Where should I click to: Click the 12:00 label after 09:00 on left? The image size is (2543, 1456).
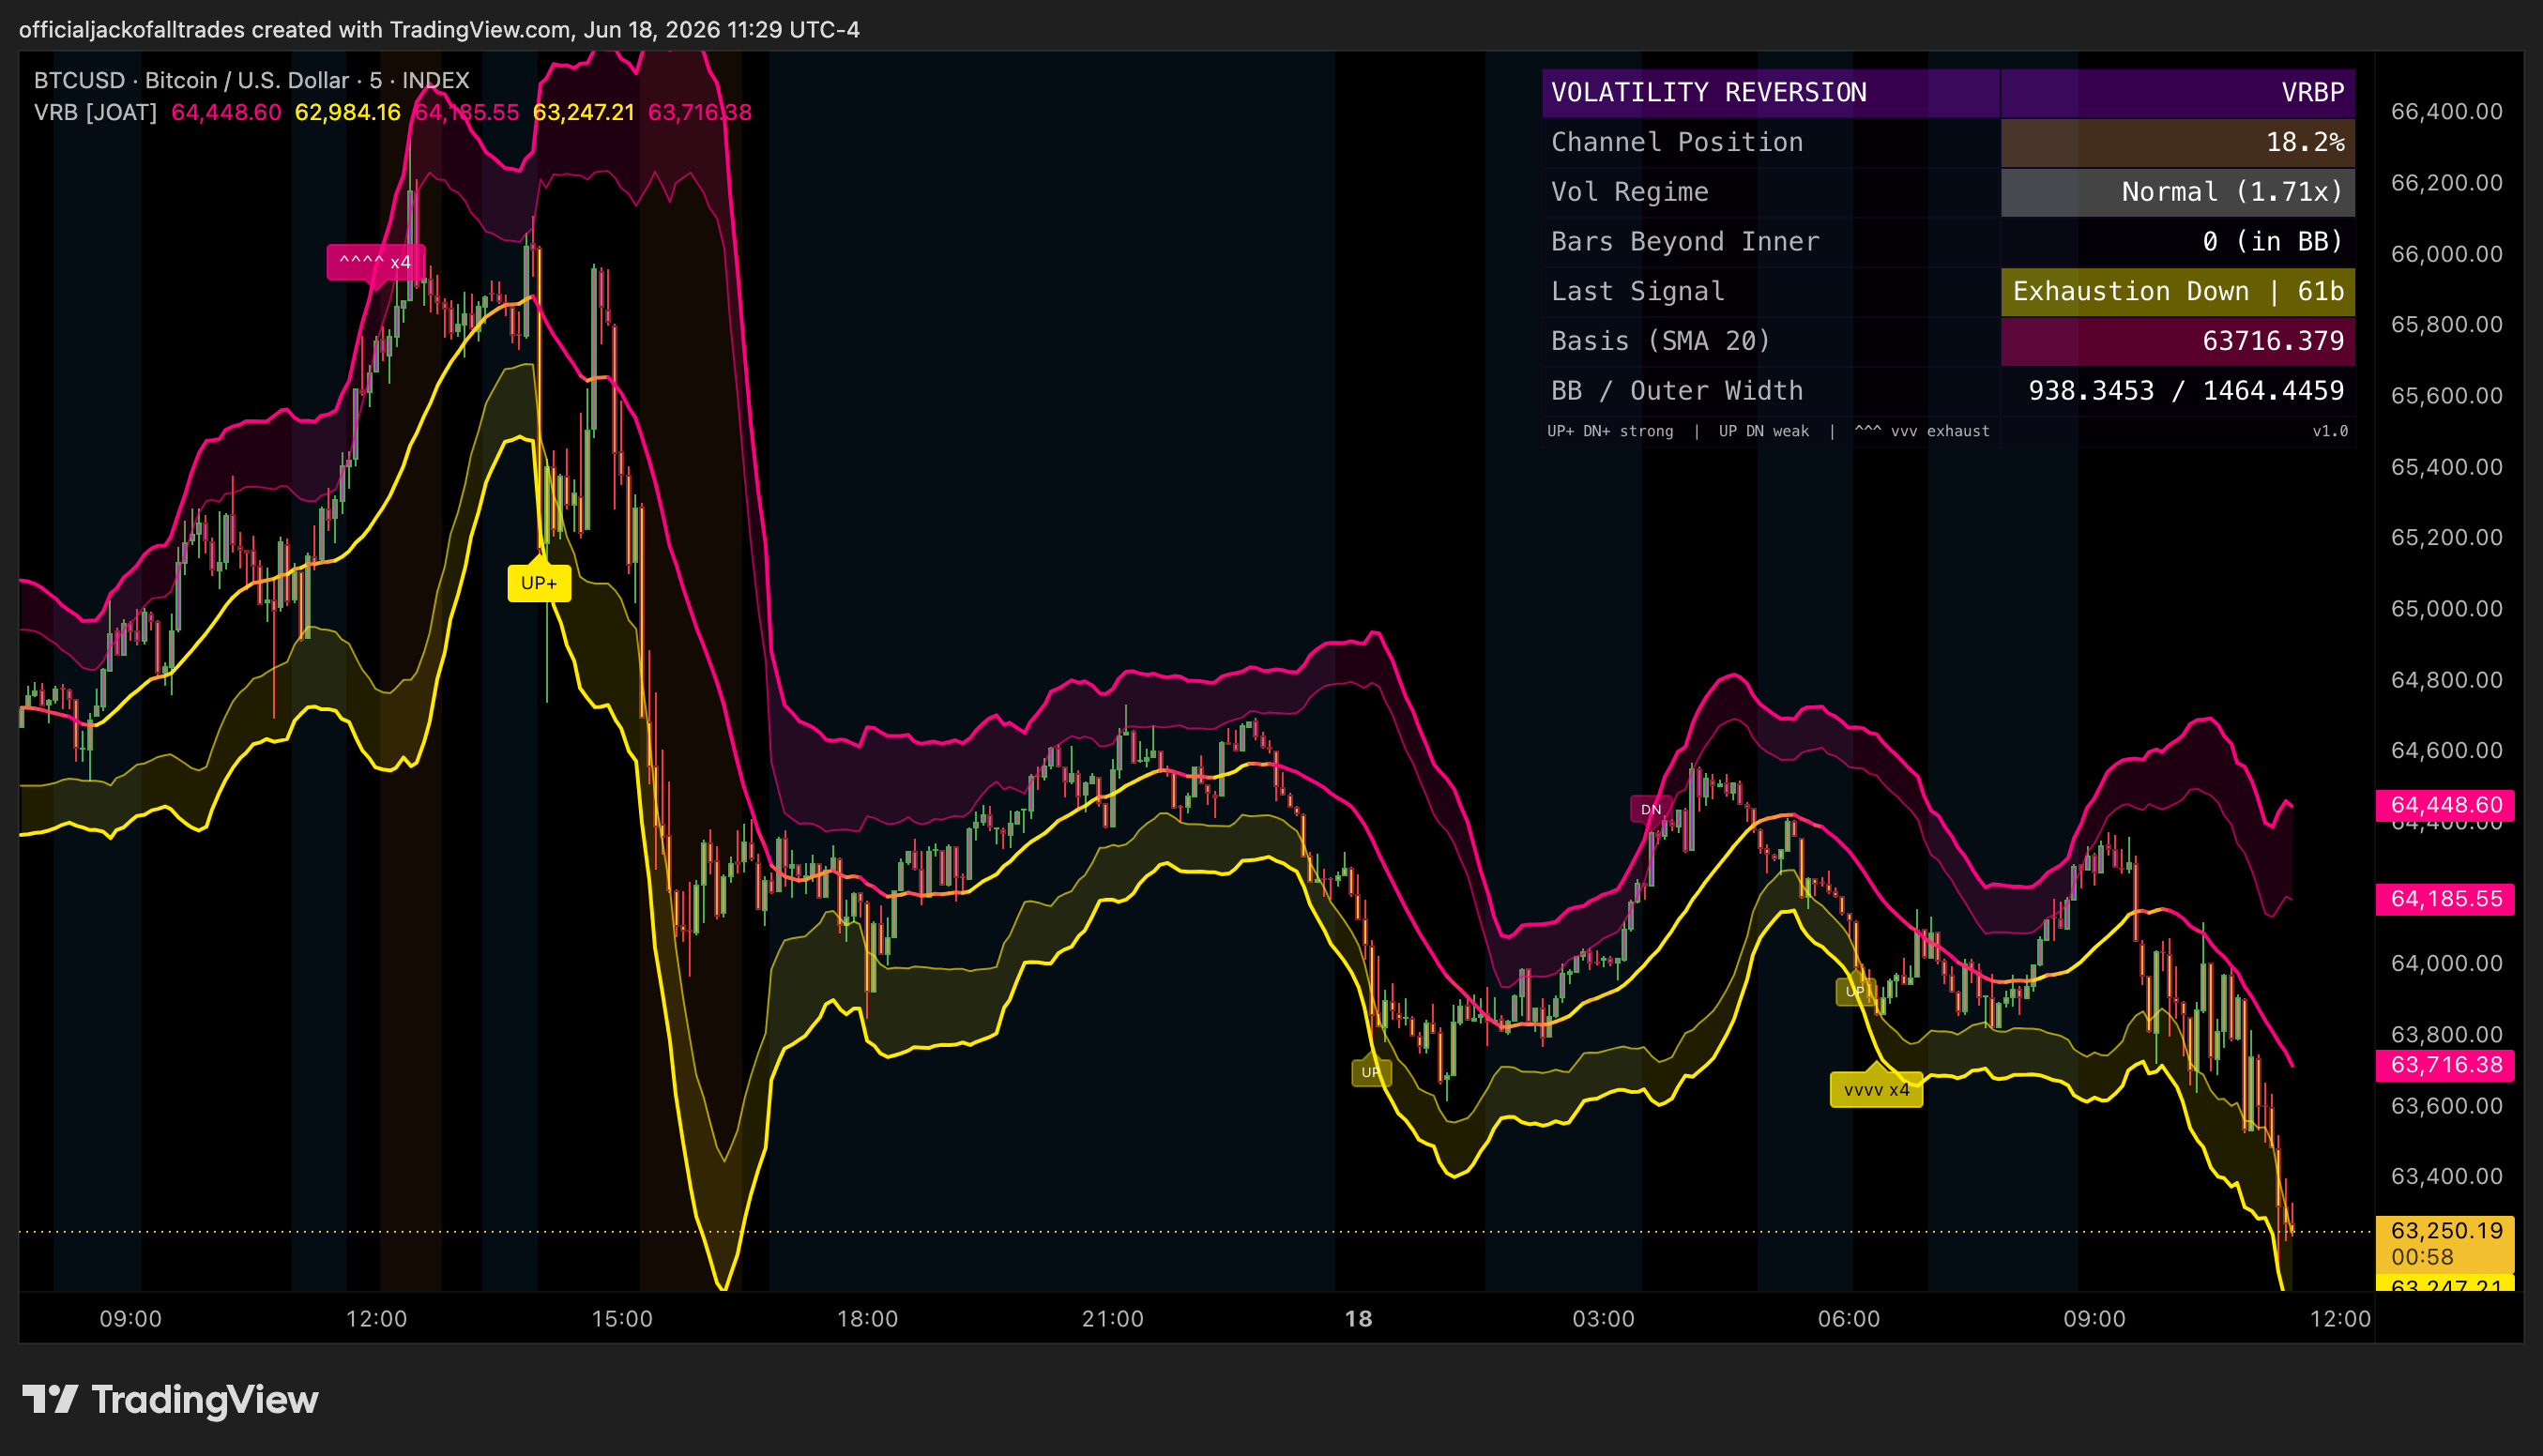(x=376, y=1319)
